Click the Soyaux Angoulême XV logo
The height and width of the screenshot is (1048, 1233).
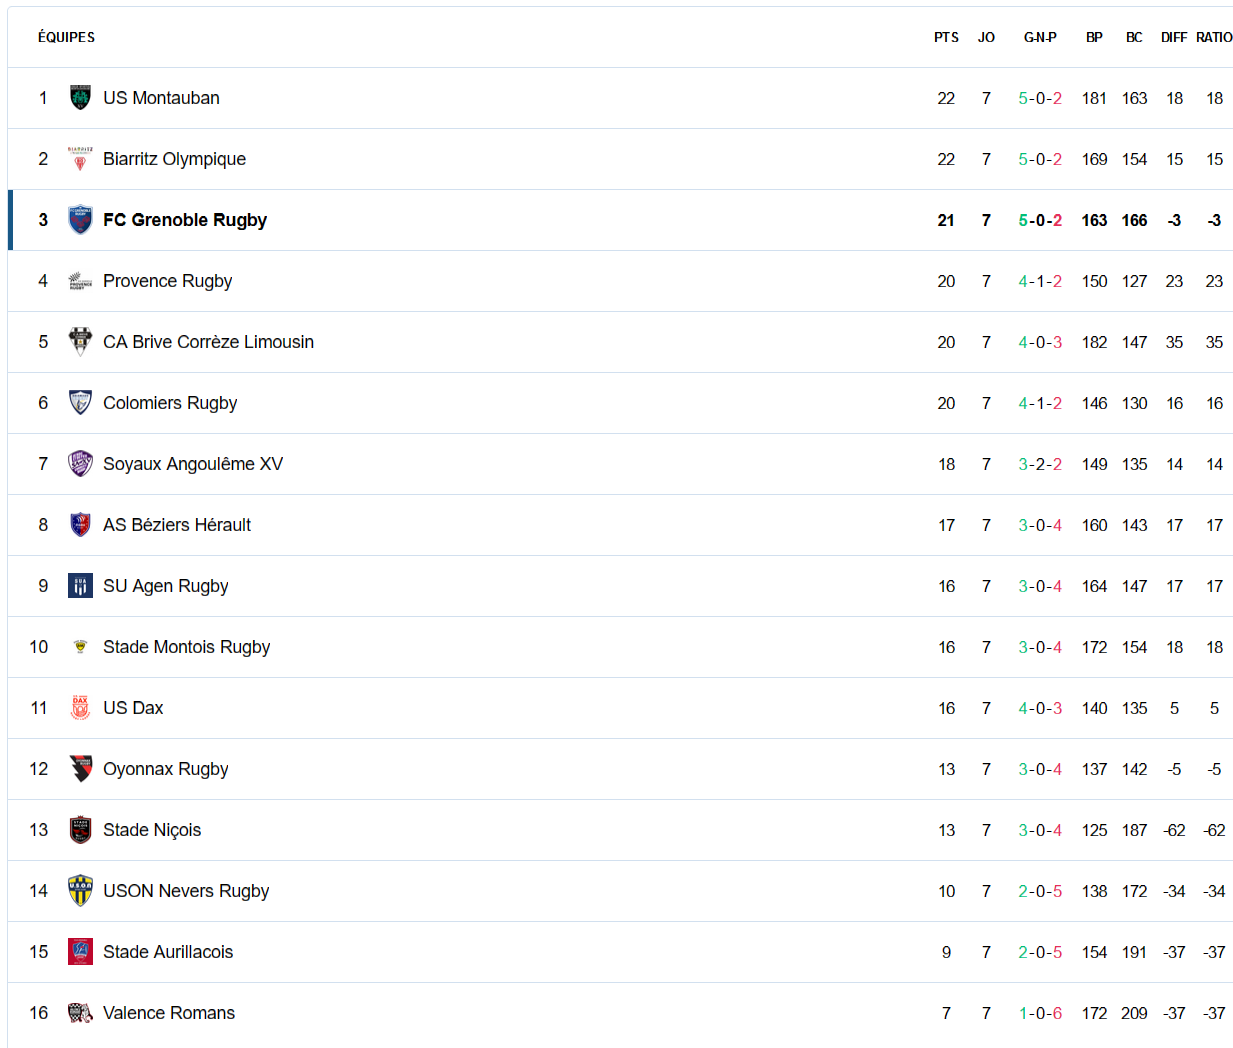coord(80,464)
